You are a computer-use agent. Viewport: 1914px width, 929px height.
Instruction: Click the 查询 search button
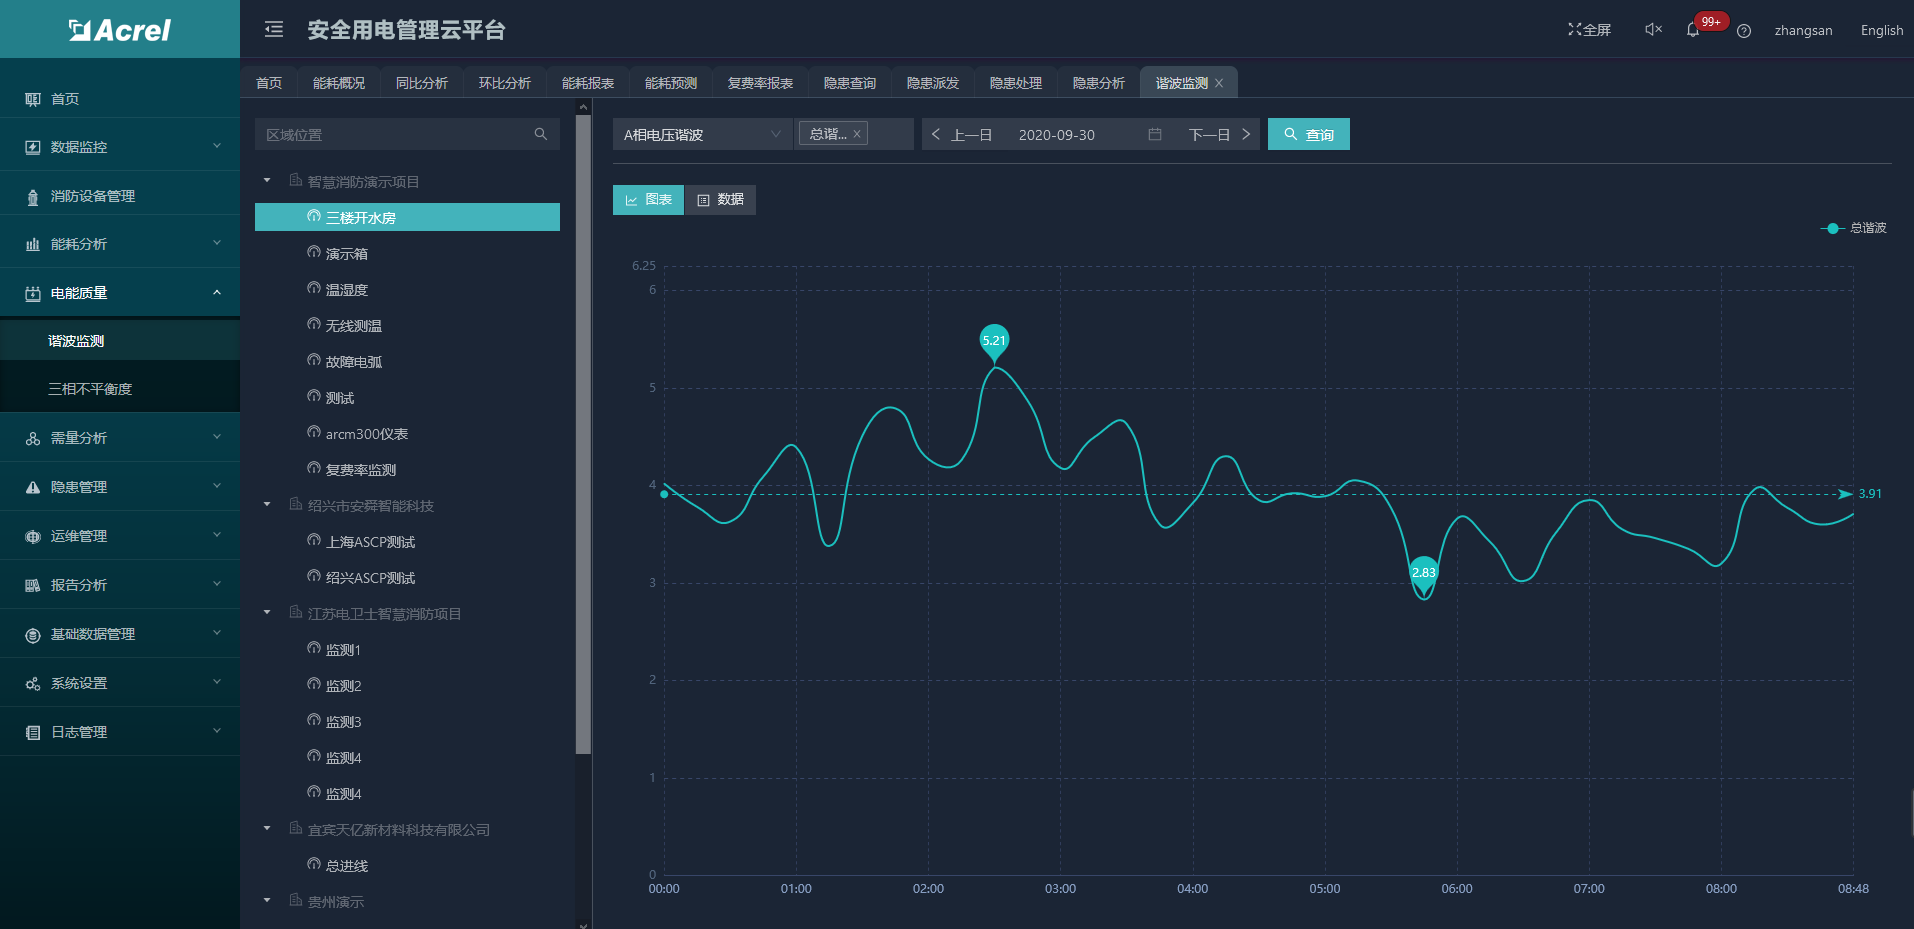(1308, 134)
